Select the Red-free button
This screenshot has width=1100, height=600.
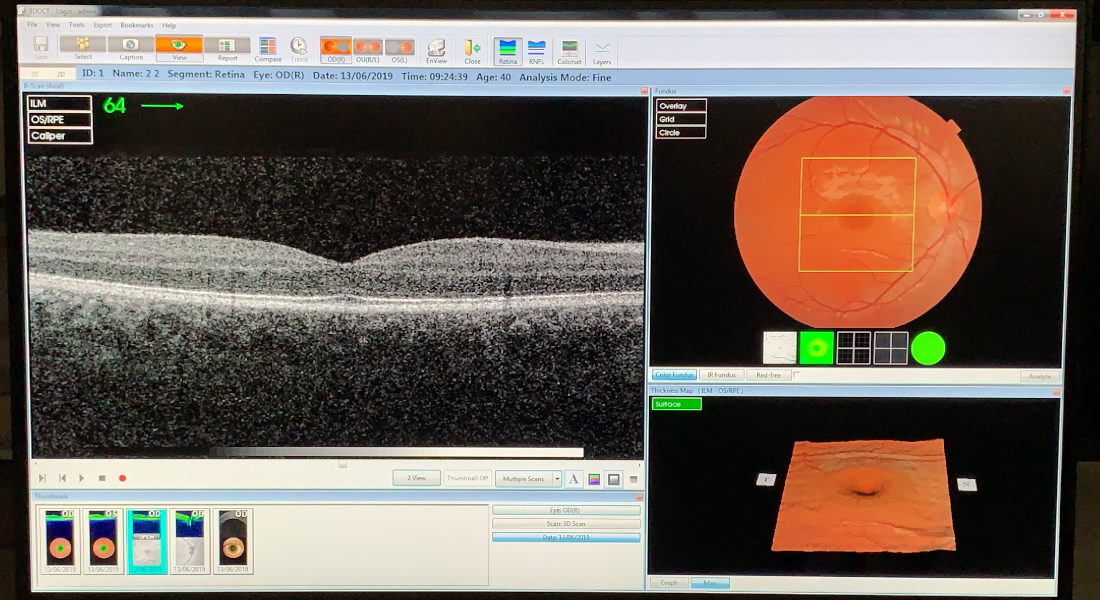tap(768, 375)
